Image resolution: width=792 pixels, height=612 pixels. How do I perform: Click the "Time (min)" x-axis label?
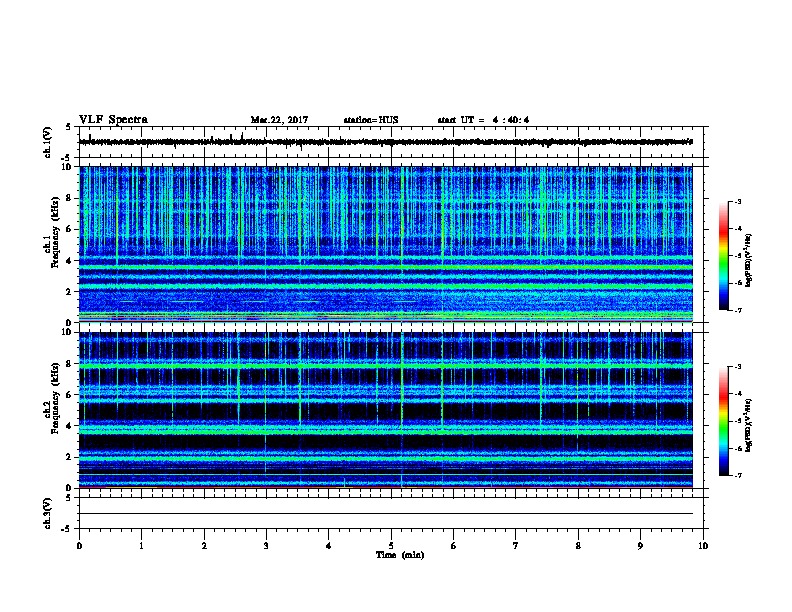click(x=400, y=555)
